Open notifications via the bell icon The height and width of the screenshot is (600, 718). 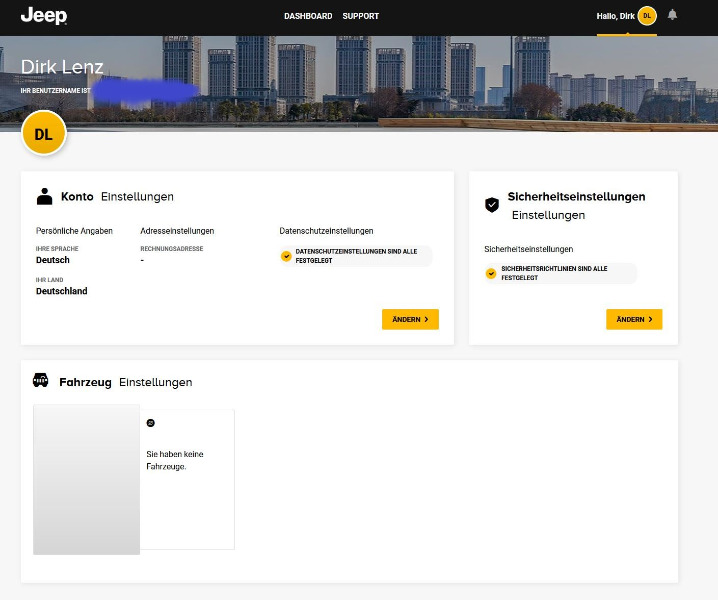click(672, 15)
